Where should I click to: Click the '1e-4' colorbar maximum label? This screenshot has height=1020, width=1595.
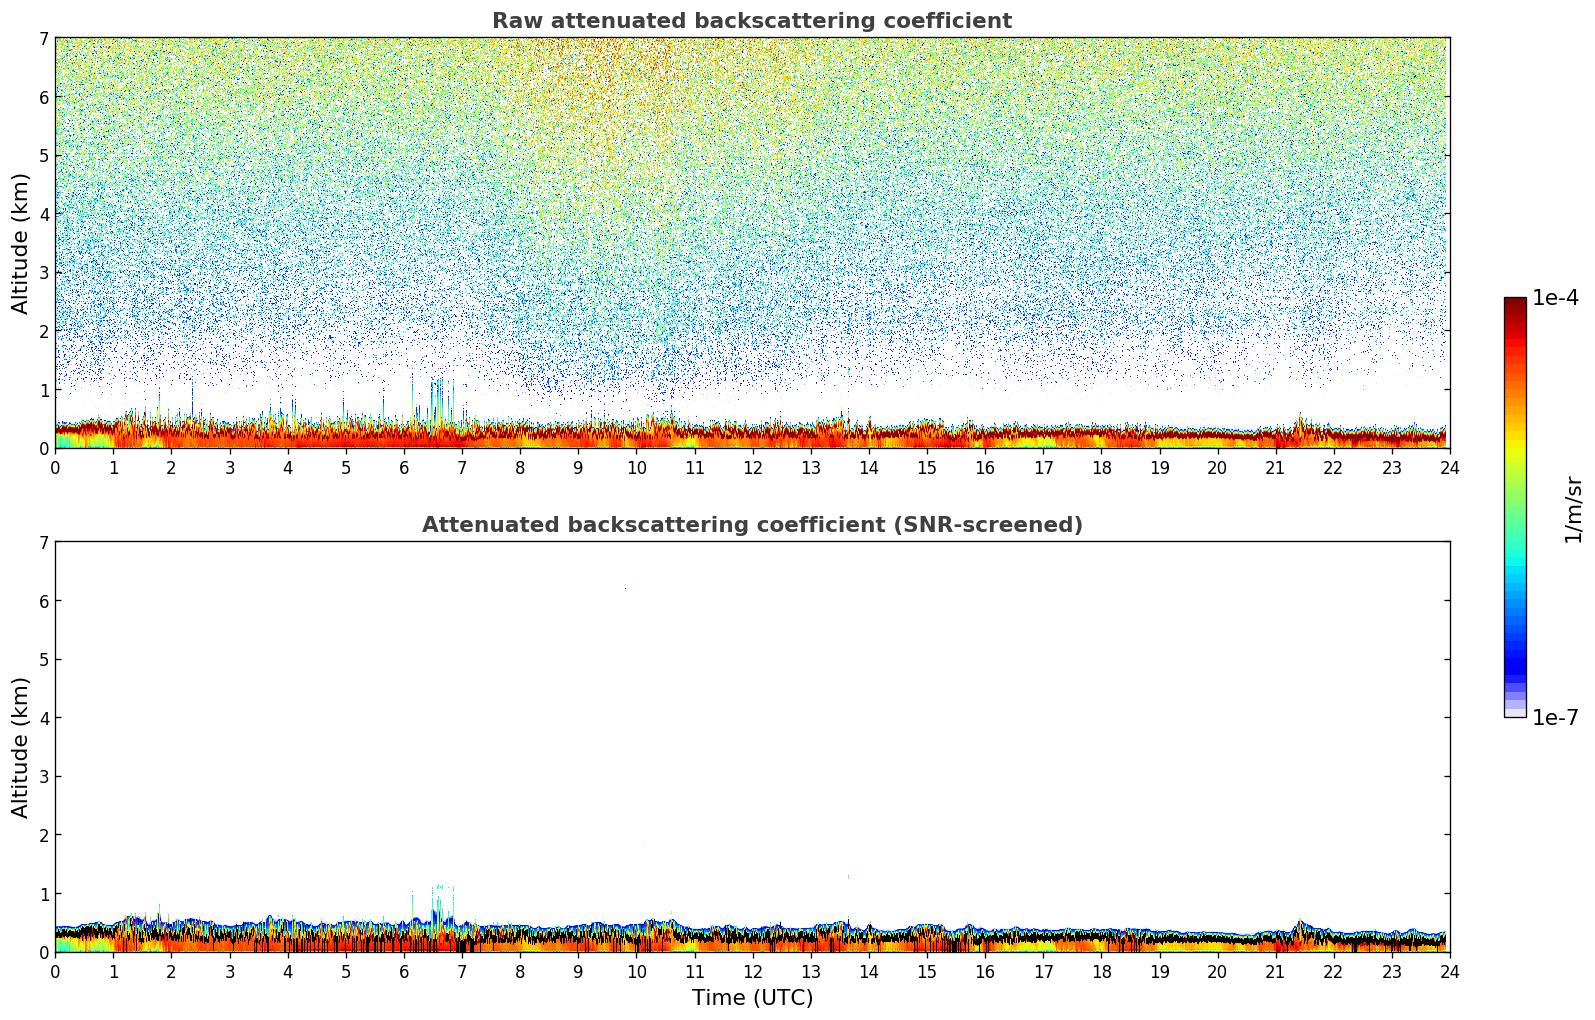click(x=1555, y=298)
